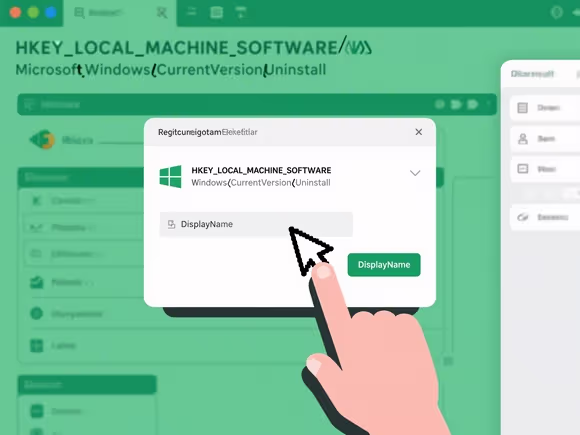Close the registry dialog with the X
The height and width of the screenshot is (435, 580).
(418, 132)
